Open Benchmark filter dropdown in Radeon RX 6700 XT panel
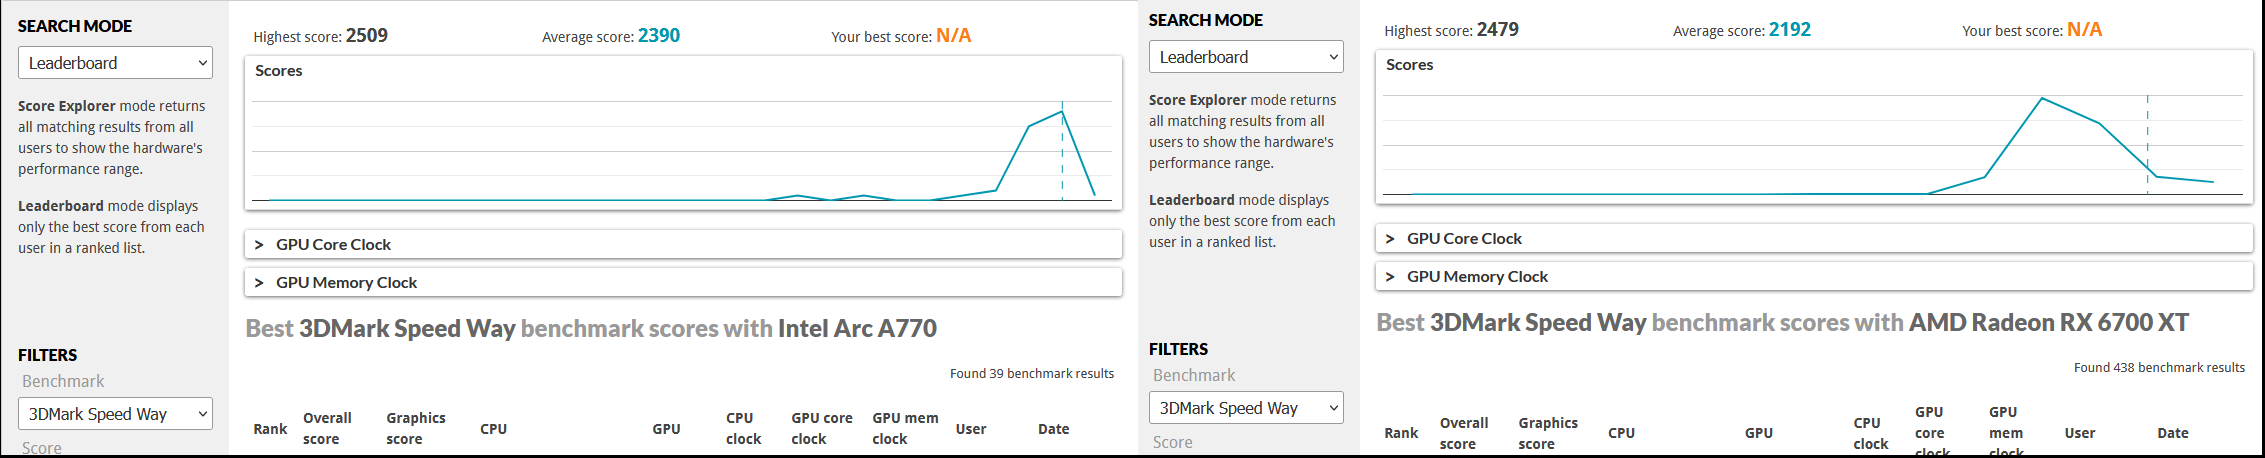 coord(1246,408)
